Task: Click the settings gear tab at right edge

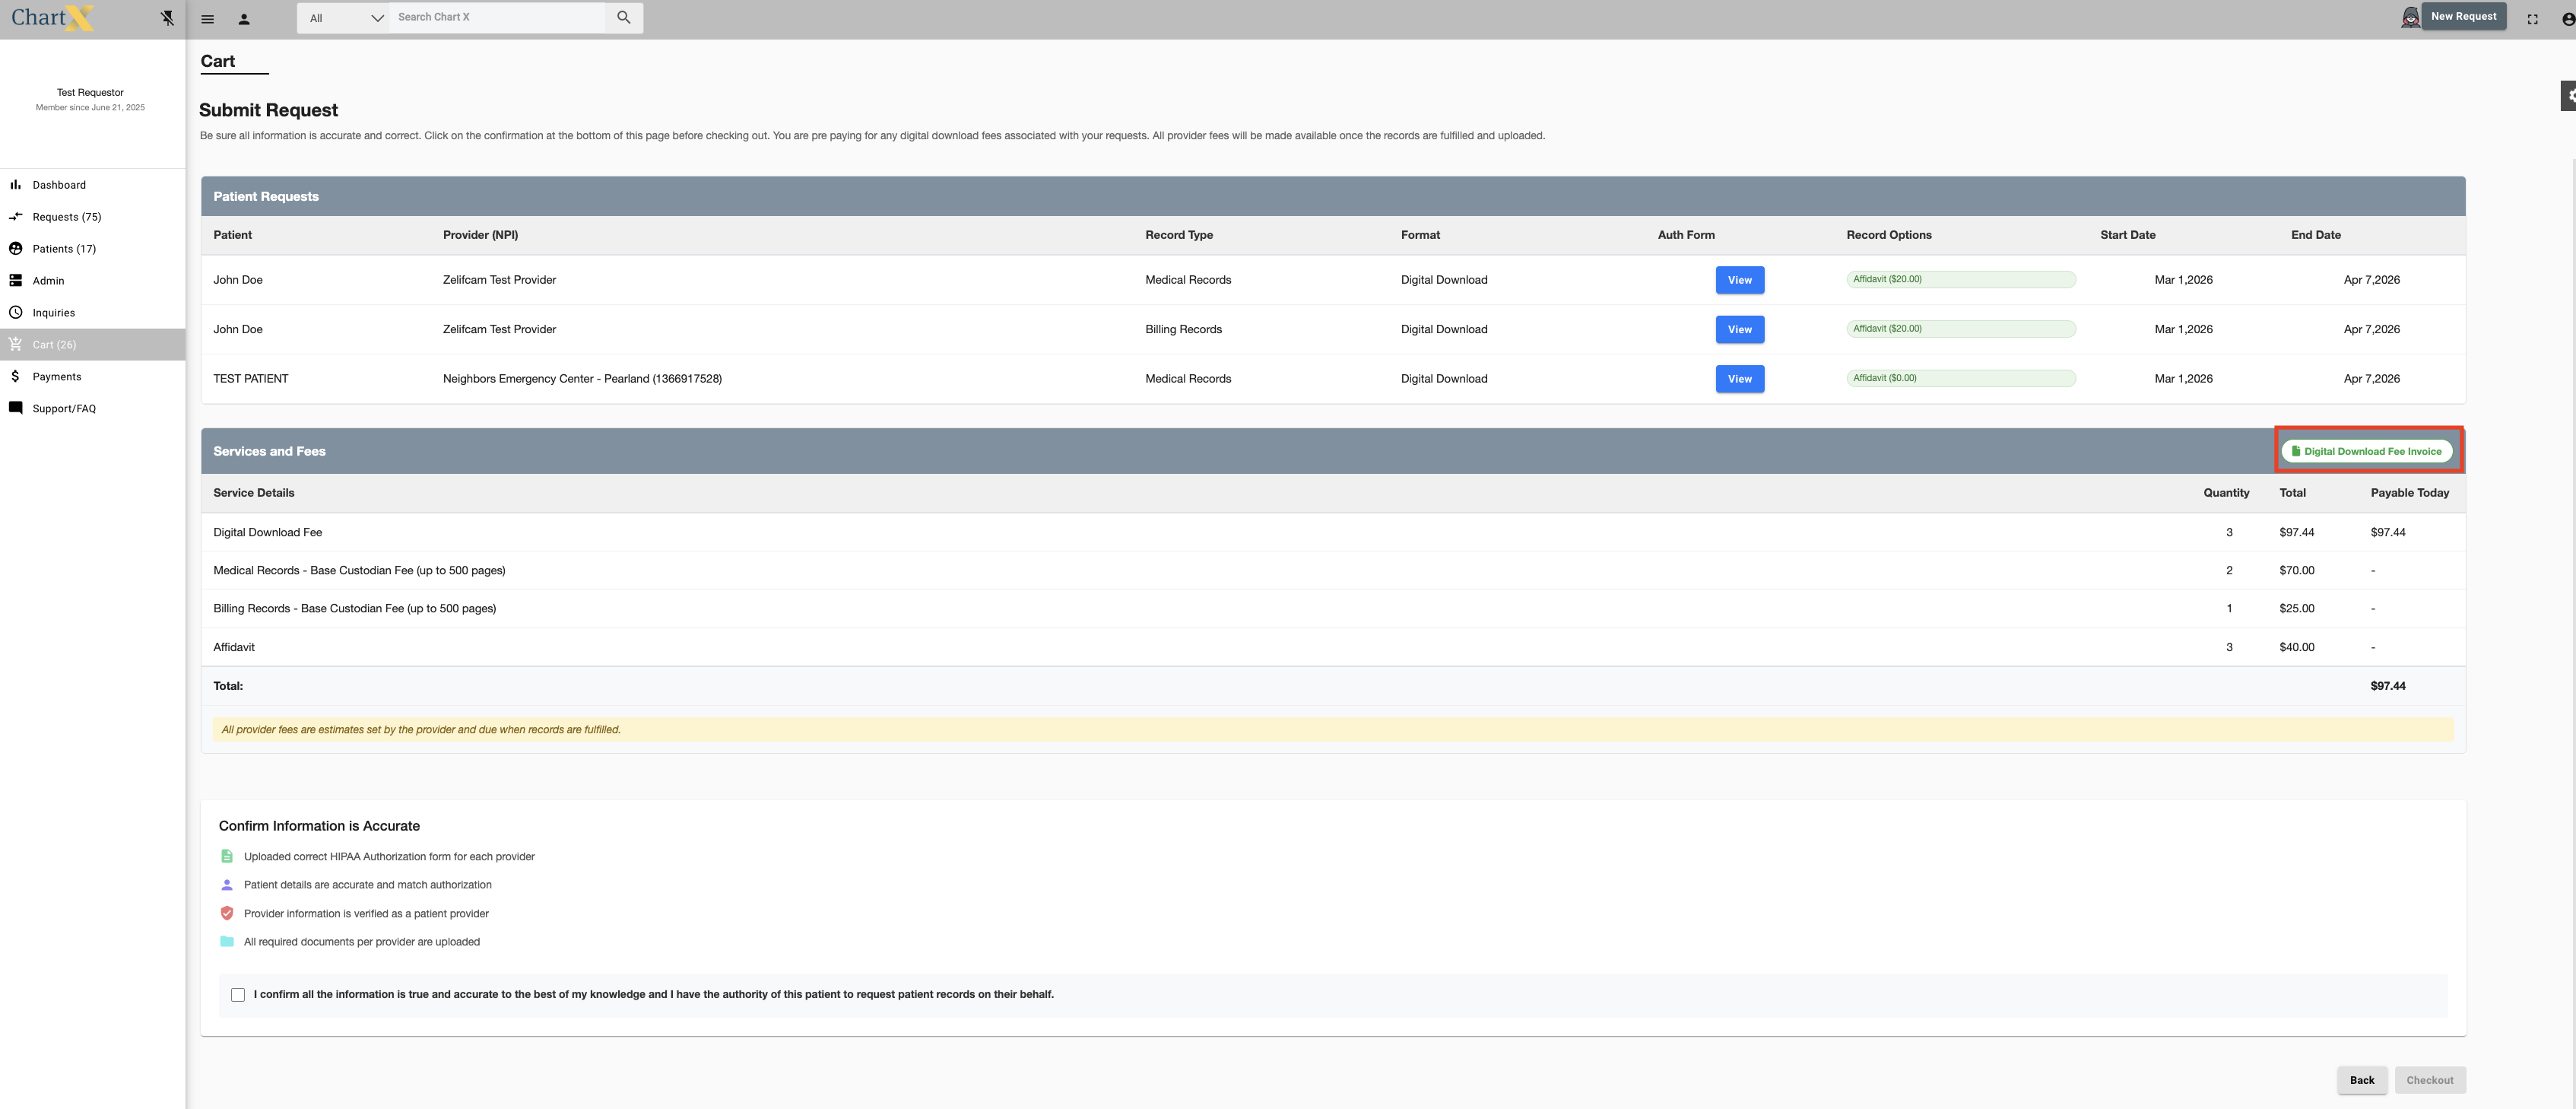Action: tap(2569, 96)
